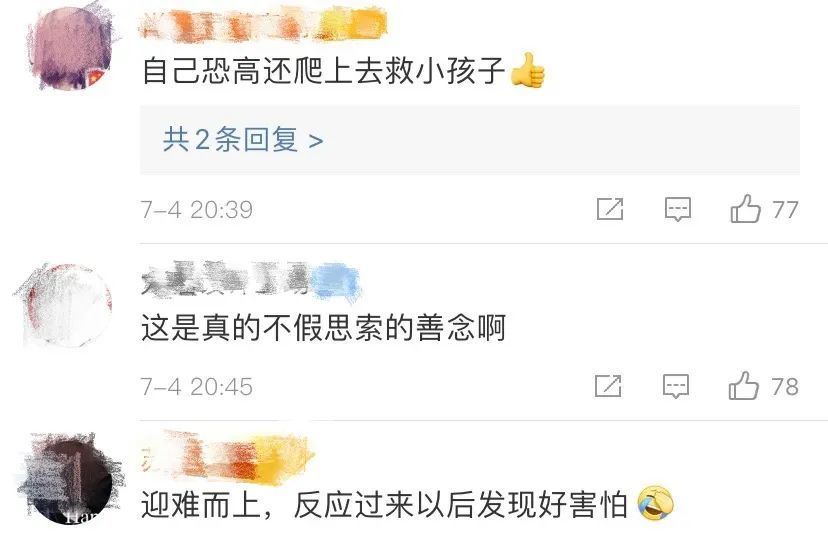The height and width of the screenshot is (536, 828).
Task: Tap the first commenter's blurred username
Action: click(x=263, y=23)
